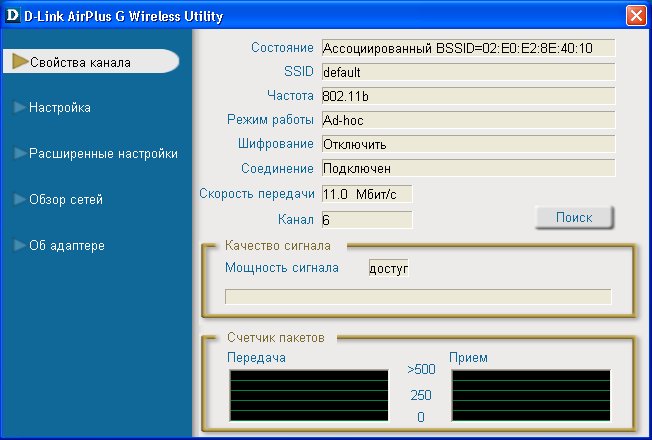The width and height of the screenshot is (652, 440).
Task: Click the Частота label
Action: click(x=290, y=96)
